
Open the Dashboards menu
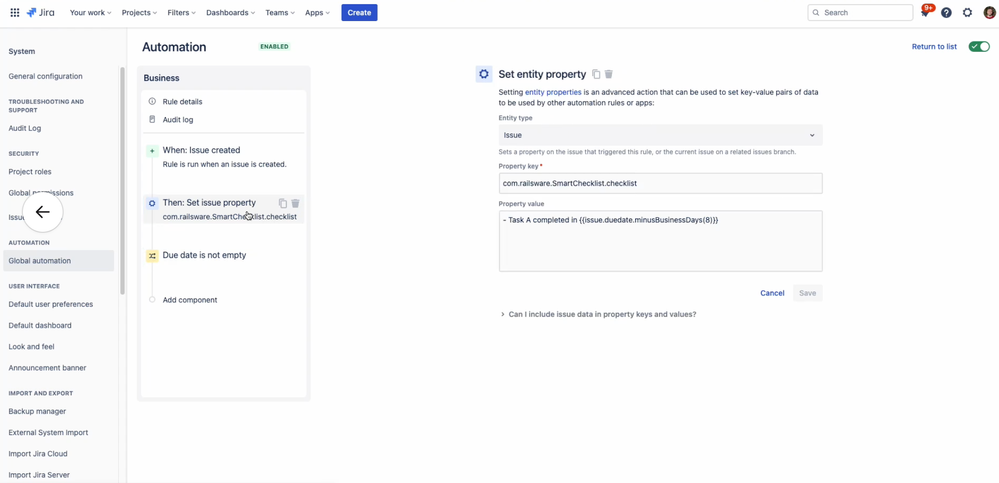(231, 12)
